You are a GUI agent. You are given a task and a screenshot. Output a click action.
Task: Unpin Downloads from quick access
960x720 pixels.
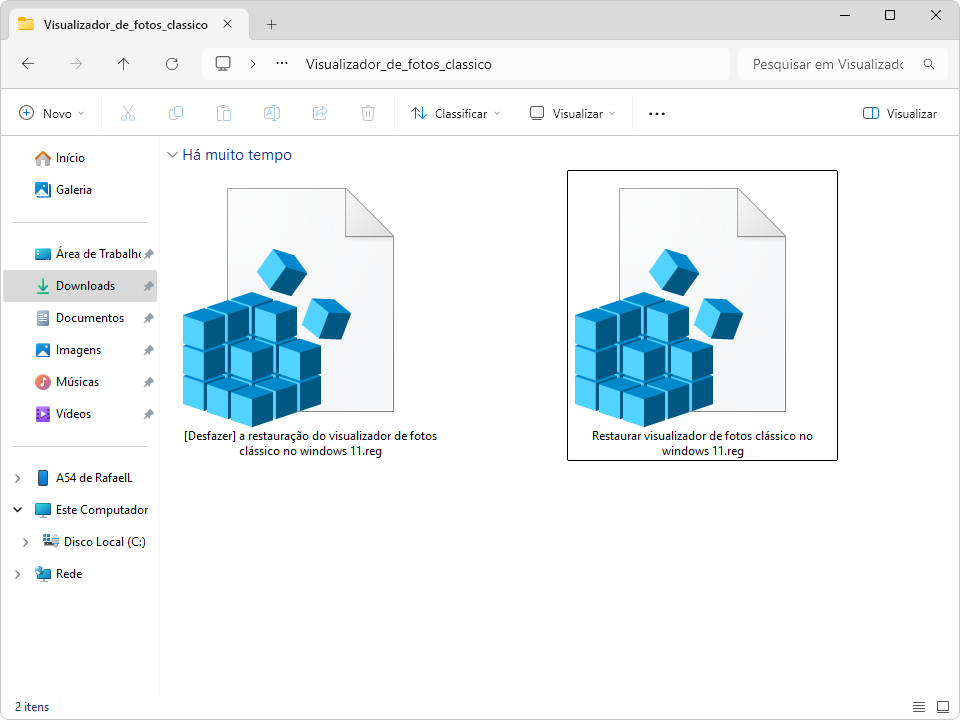click(148, 286)
